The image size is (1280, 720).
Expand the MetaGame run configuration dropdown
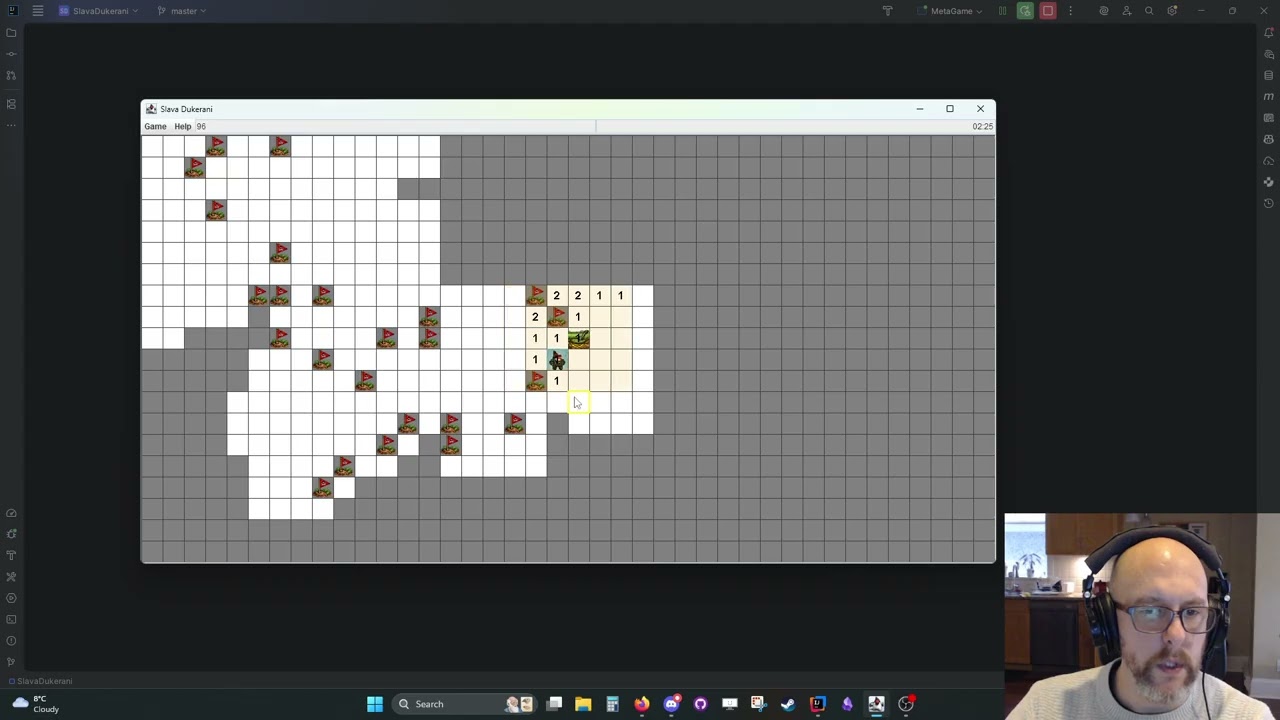coord(950,11)
